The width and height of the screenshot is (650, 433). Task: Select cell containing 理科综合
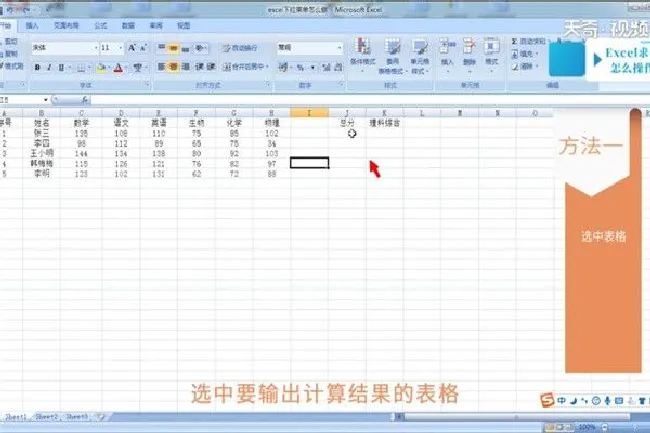point(385,123)
